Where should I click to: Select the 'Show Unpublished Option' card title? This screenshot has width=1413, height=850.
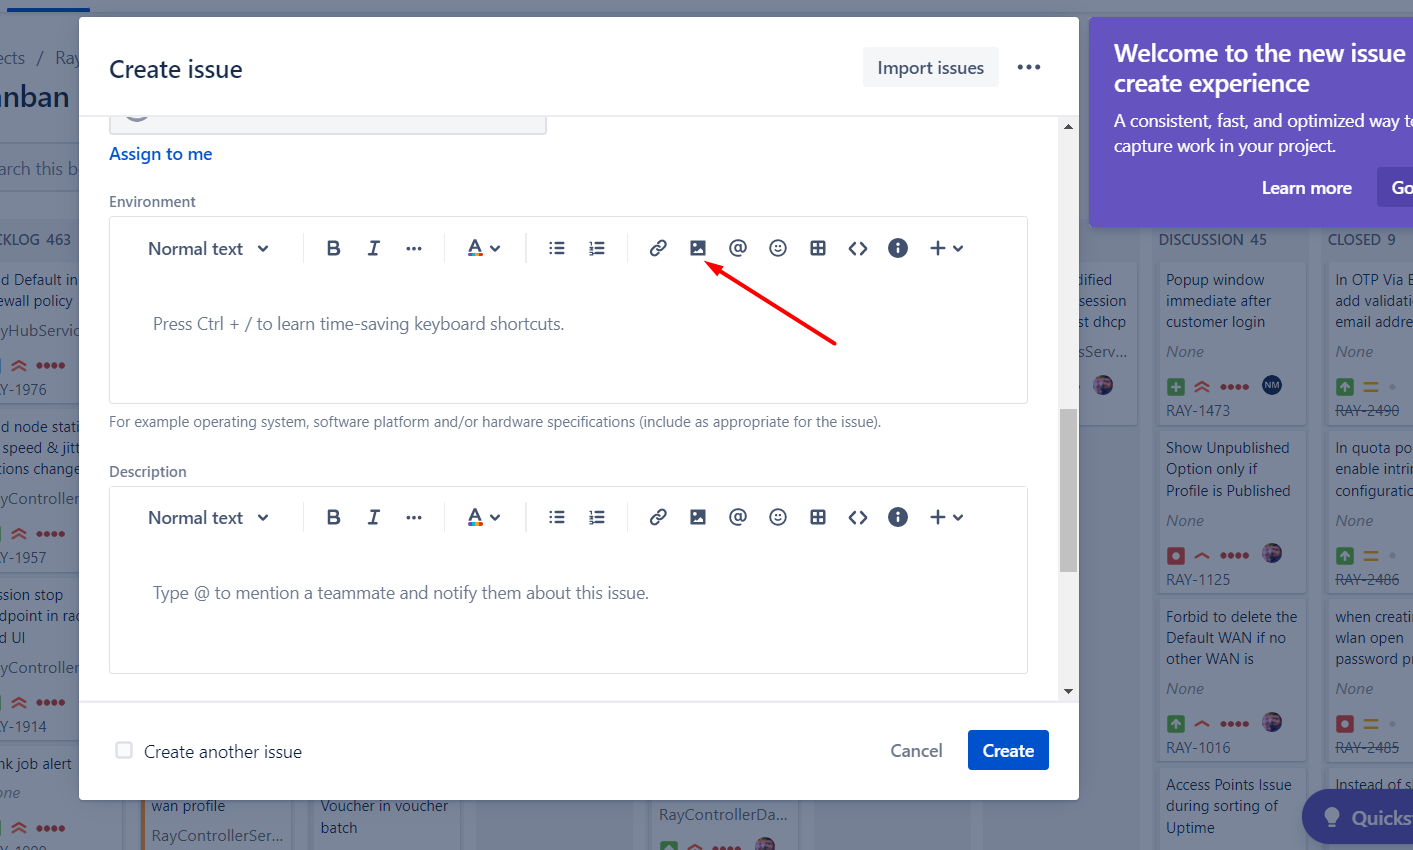[x=1228, y=469]
